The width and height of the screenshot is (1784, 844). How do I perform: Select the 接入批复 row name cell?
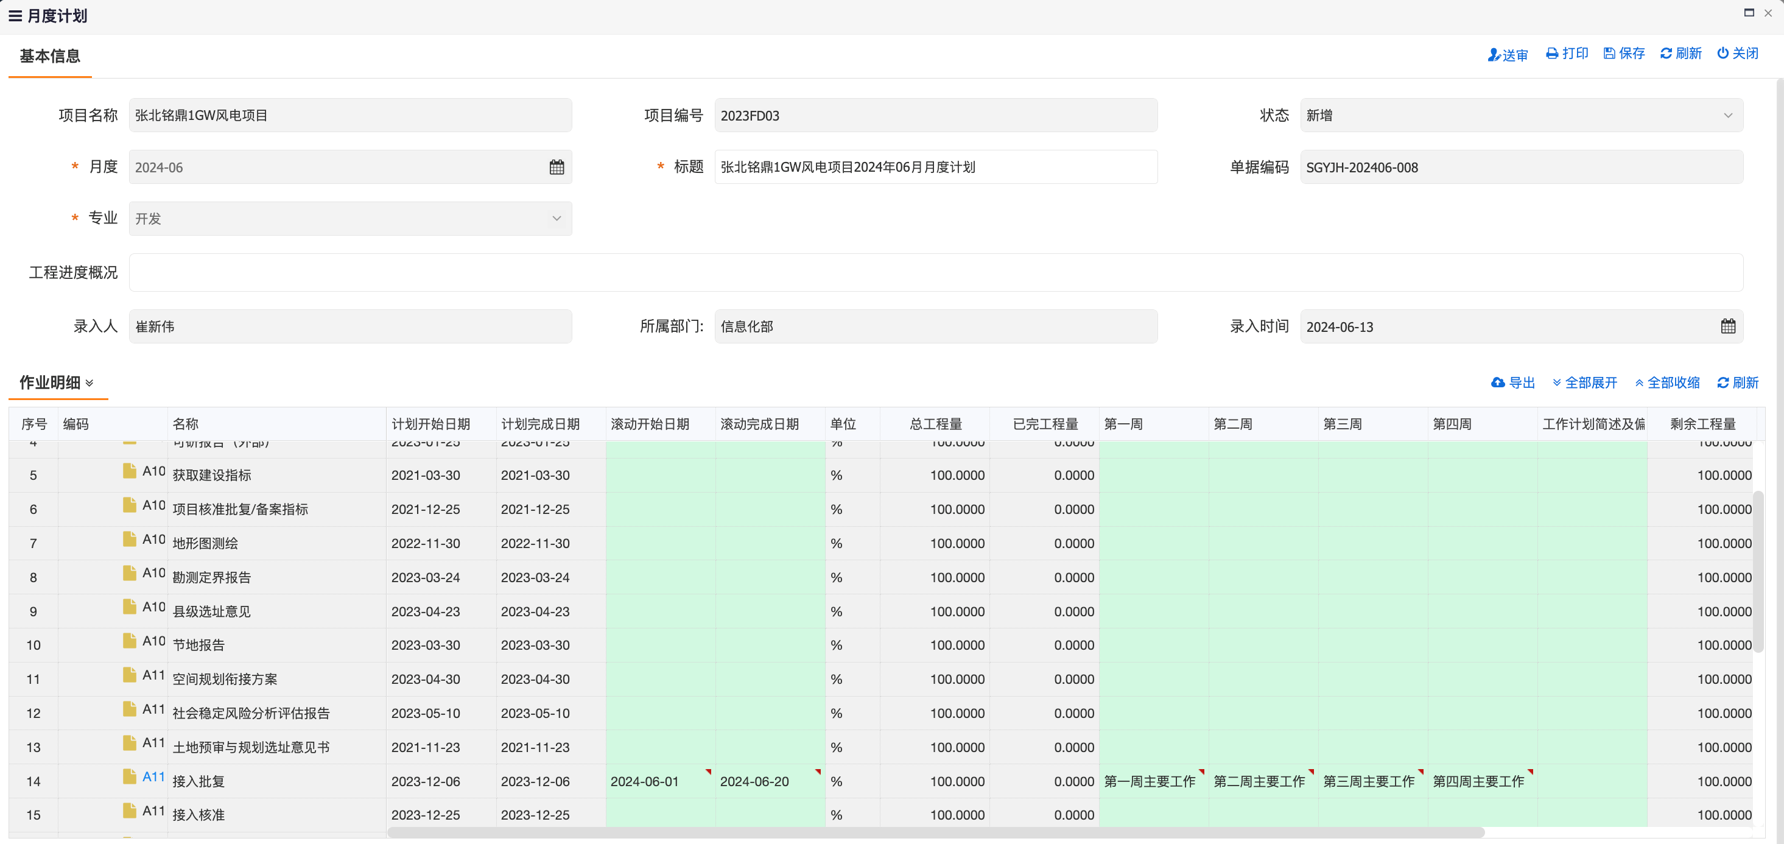tap(277, 781)
